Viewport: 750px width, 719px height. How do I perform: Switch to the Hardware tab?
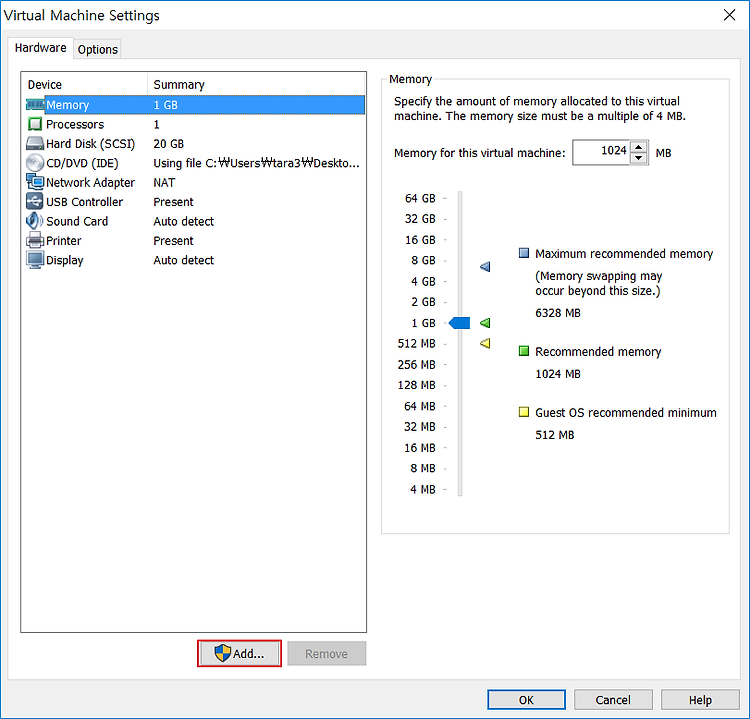(41, 48)
